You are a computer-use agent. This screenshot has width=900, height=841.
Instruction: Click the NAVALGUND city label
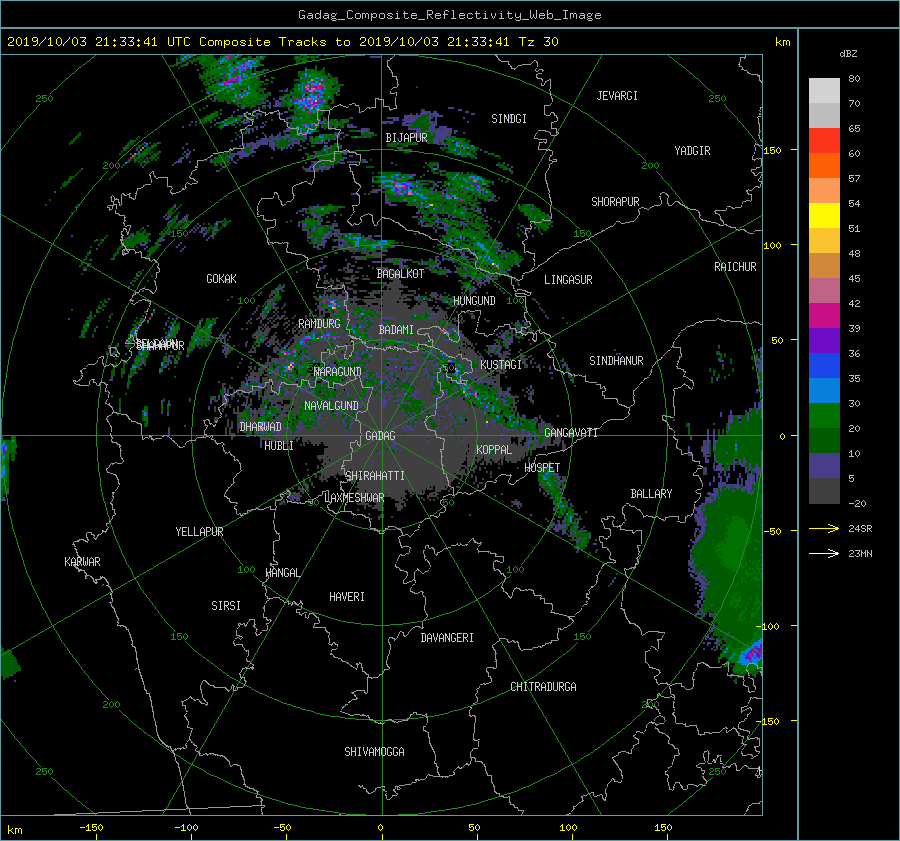(331, 406)
